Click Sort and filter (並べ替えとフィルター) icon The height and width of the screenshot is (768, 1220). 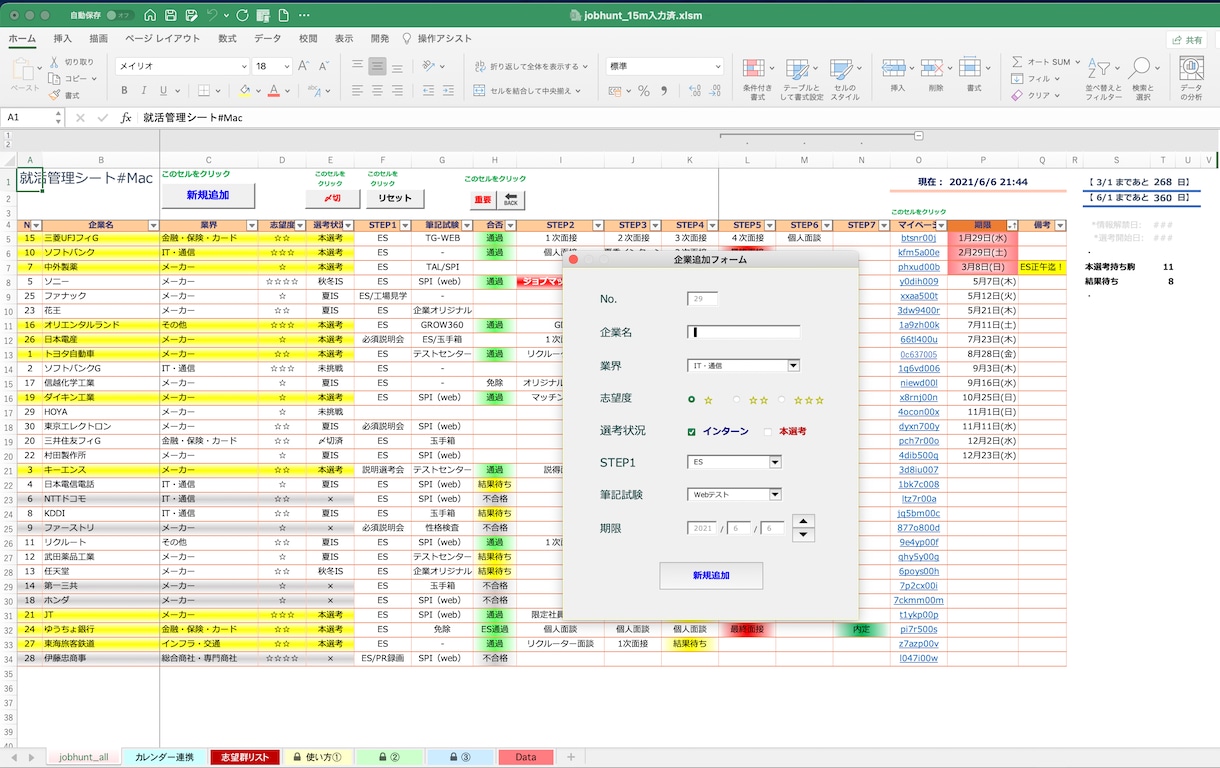(1101, 69)
